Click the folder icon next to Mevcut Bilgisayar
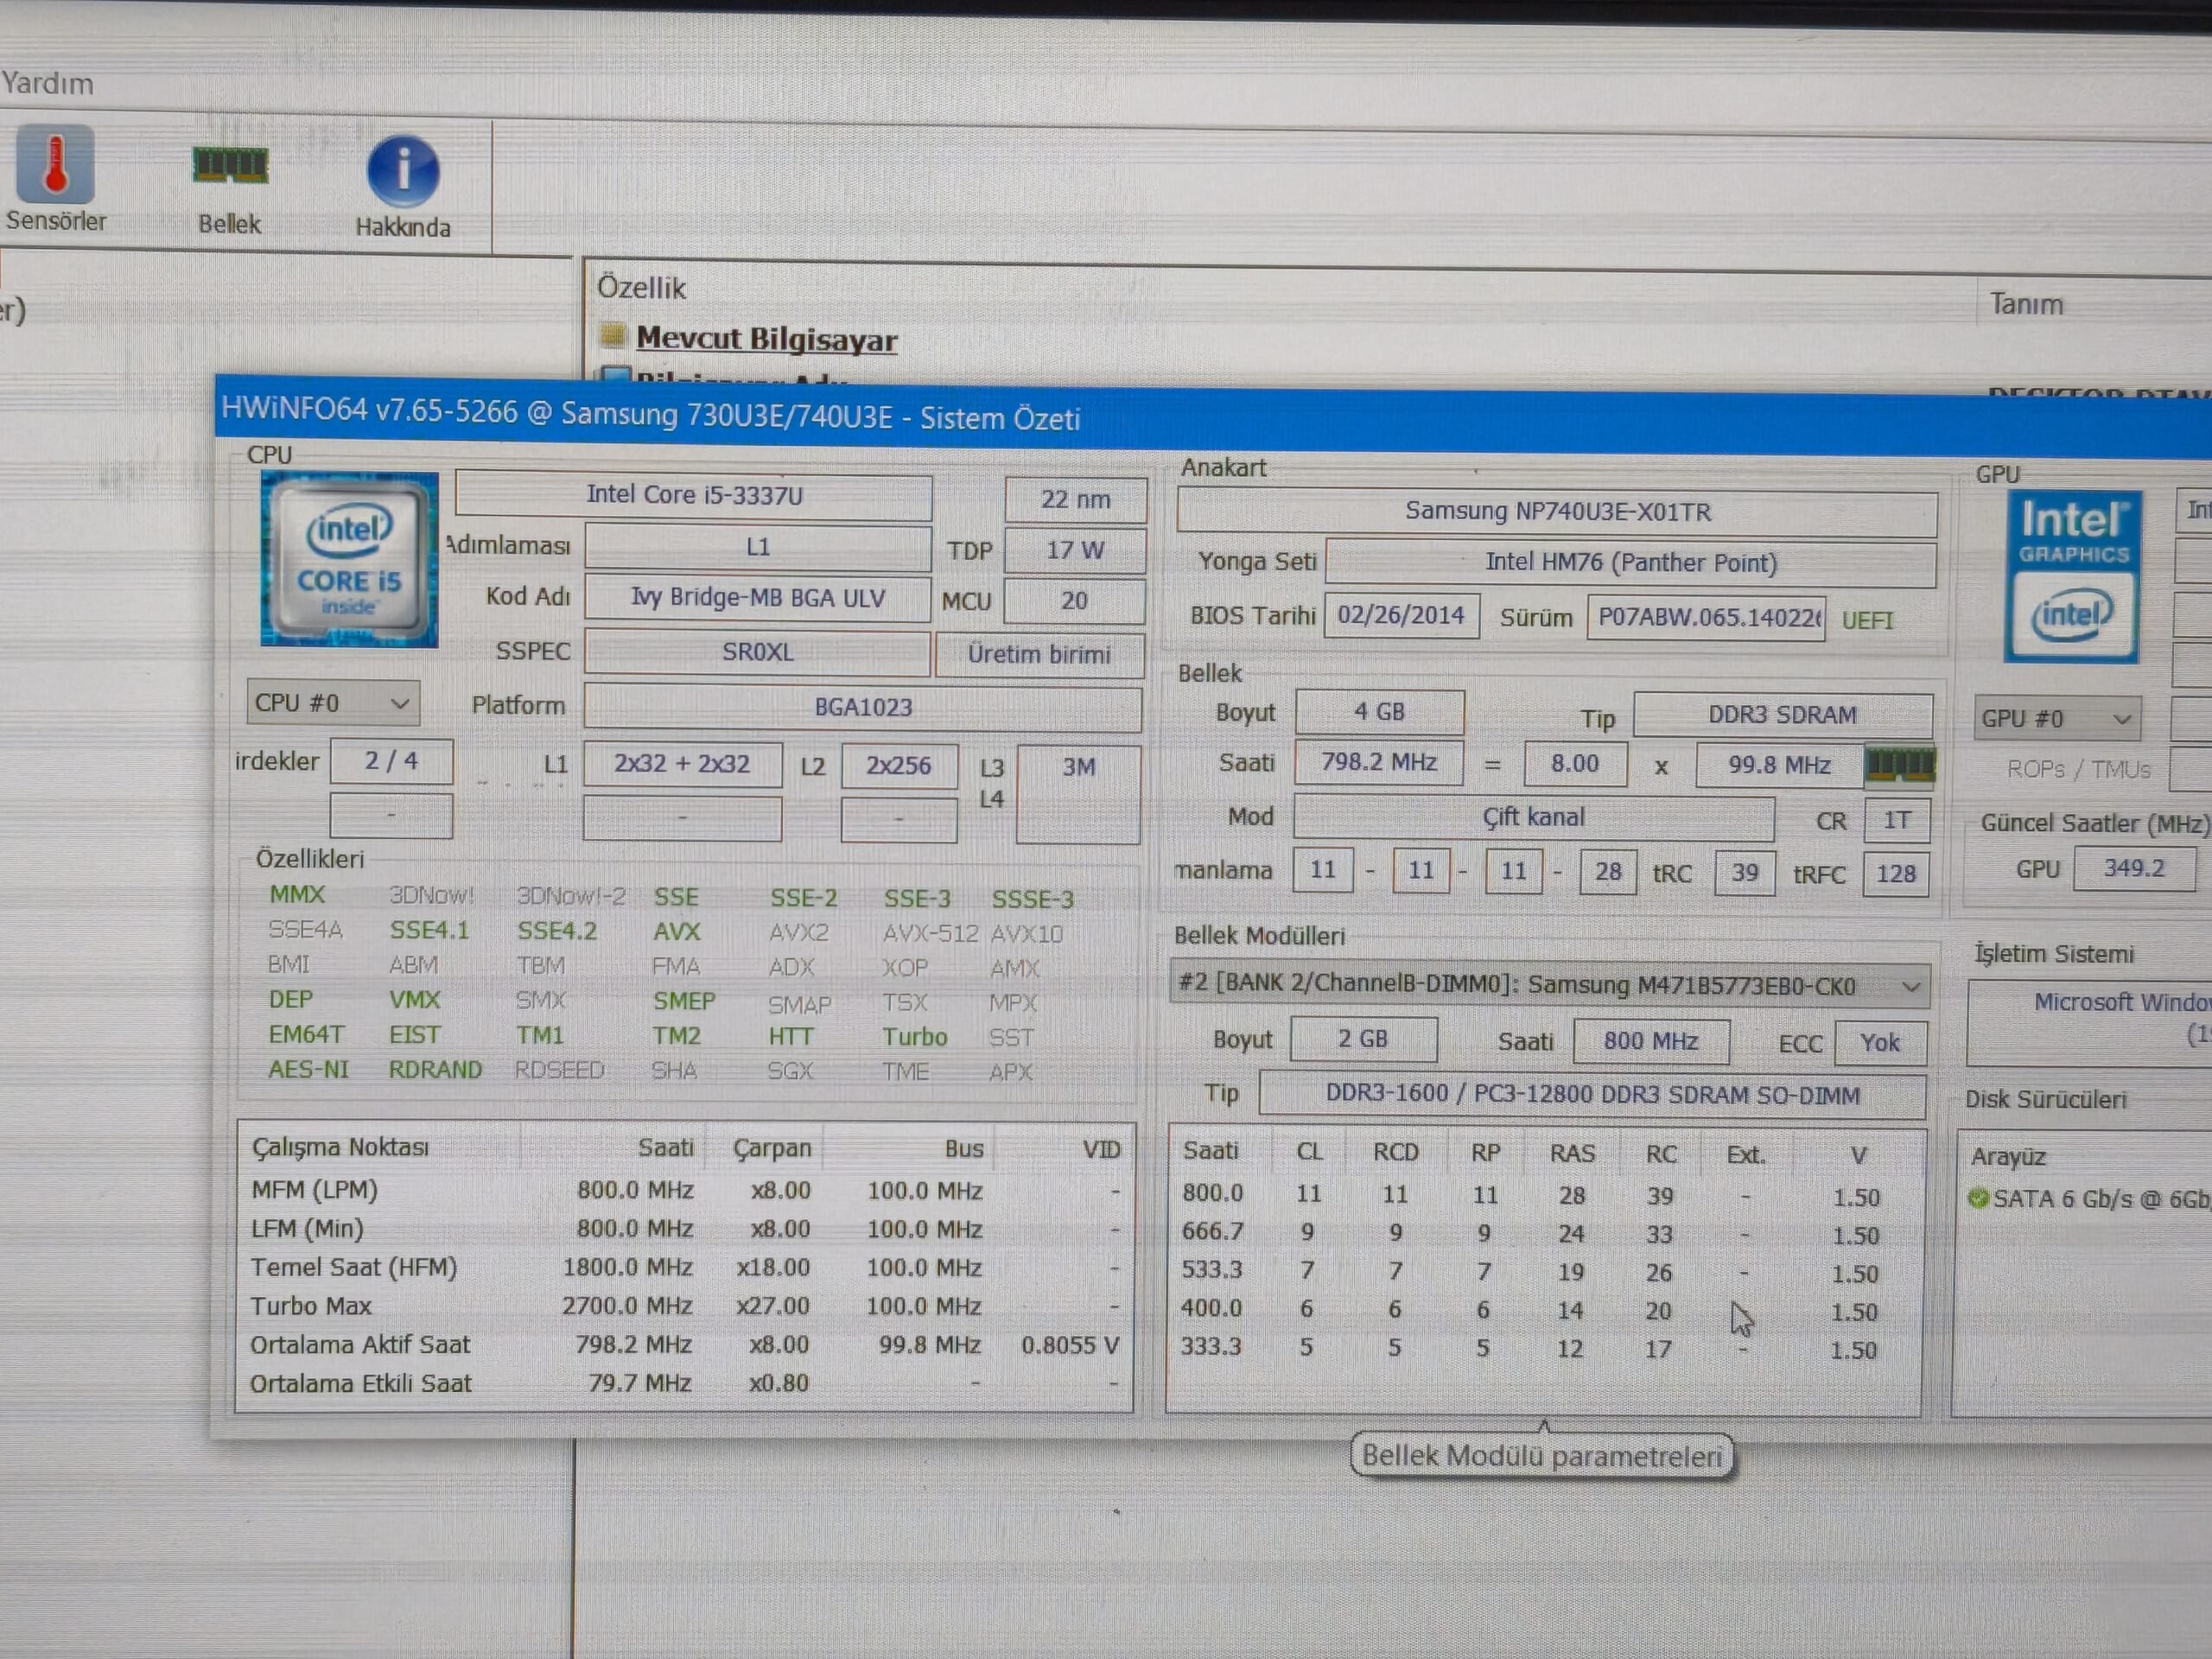This screenshot has width=2212, height=1659. click(612, 335)
